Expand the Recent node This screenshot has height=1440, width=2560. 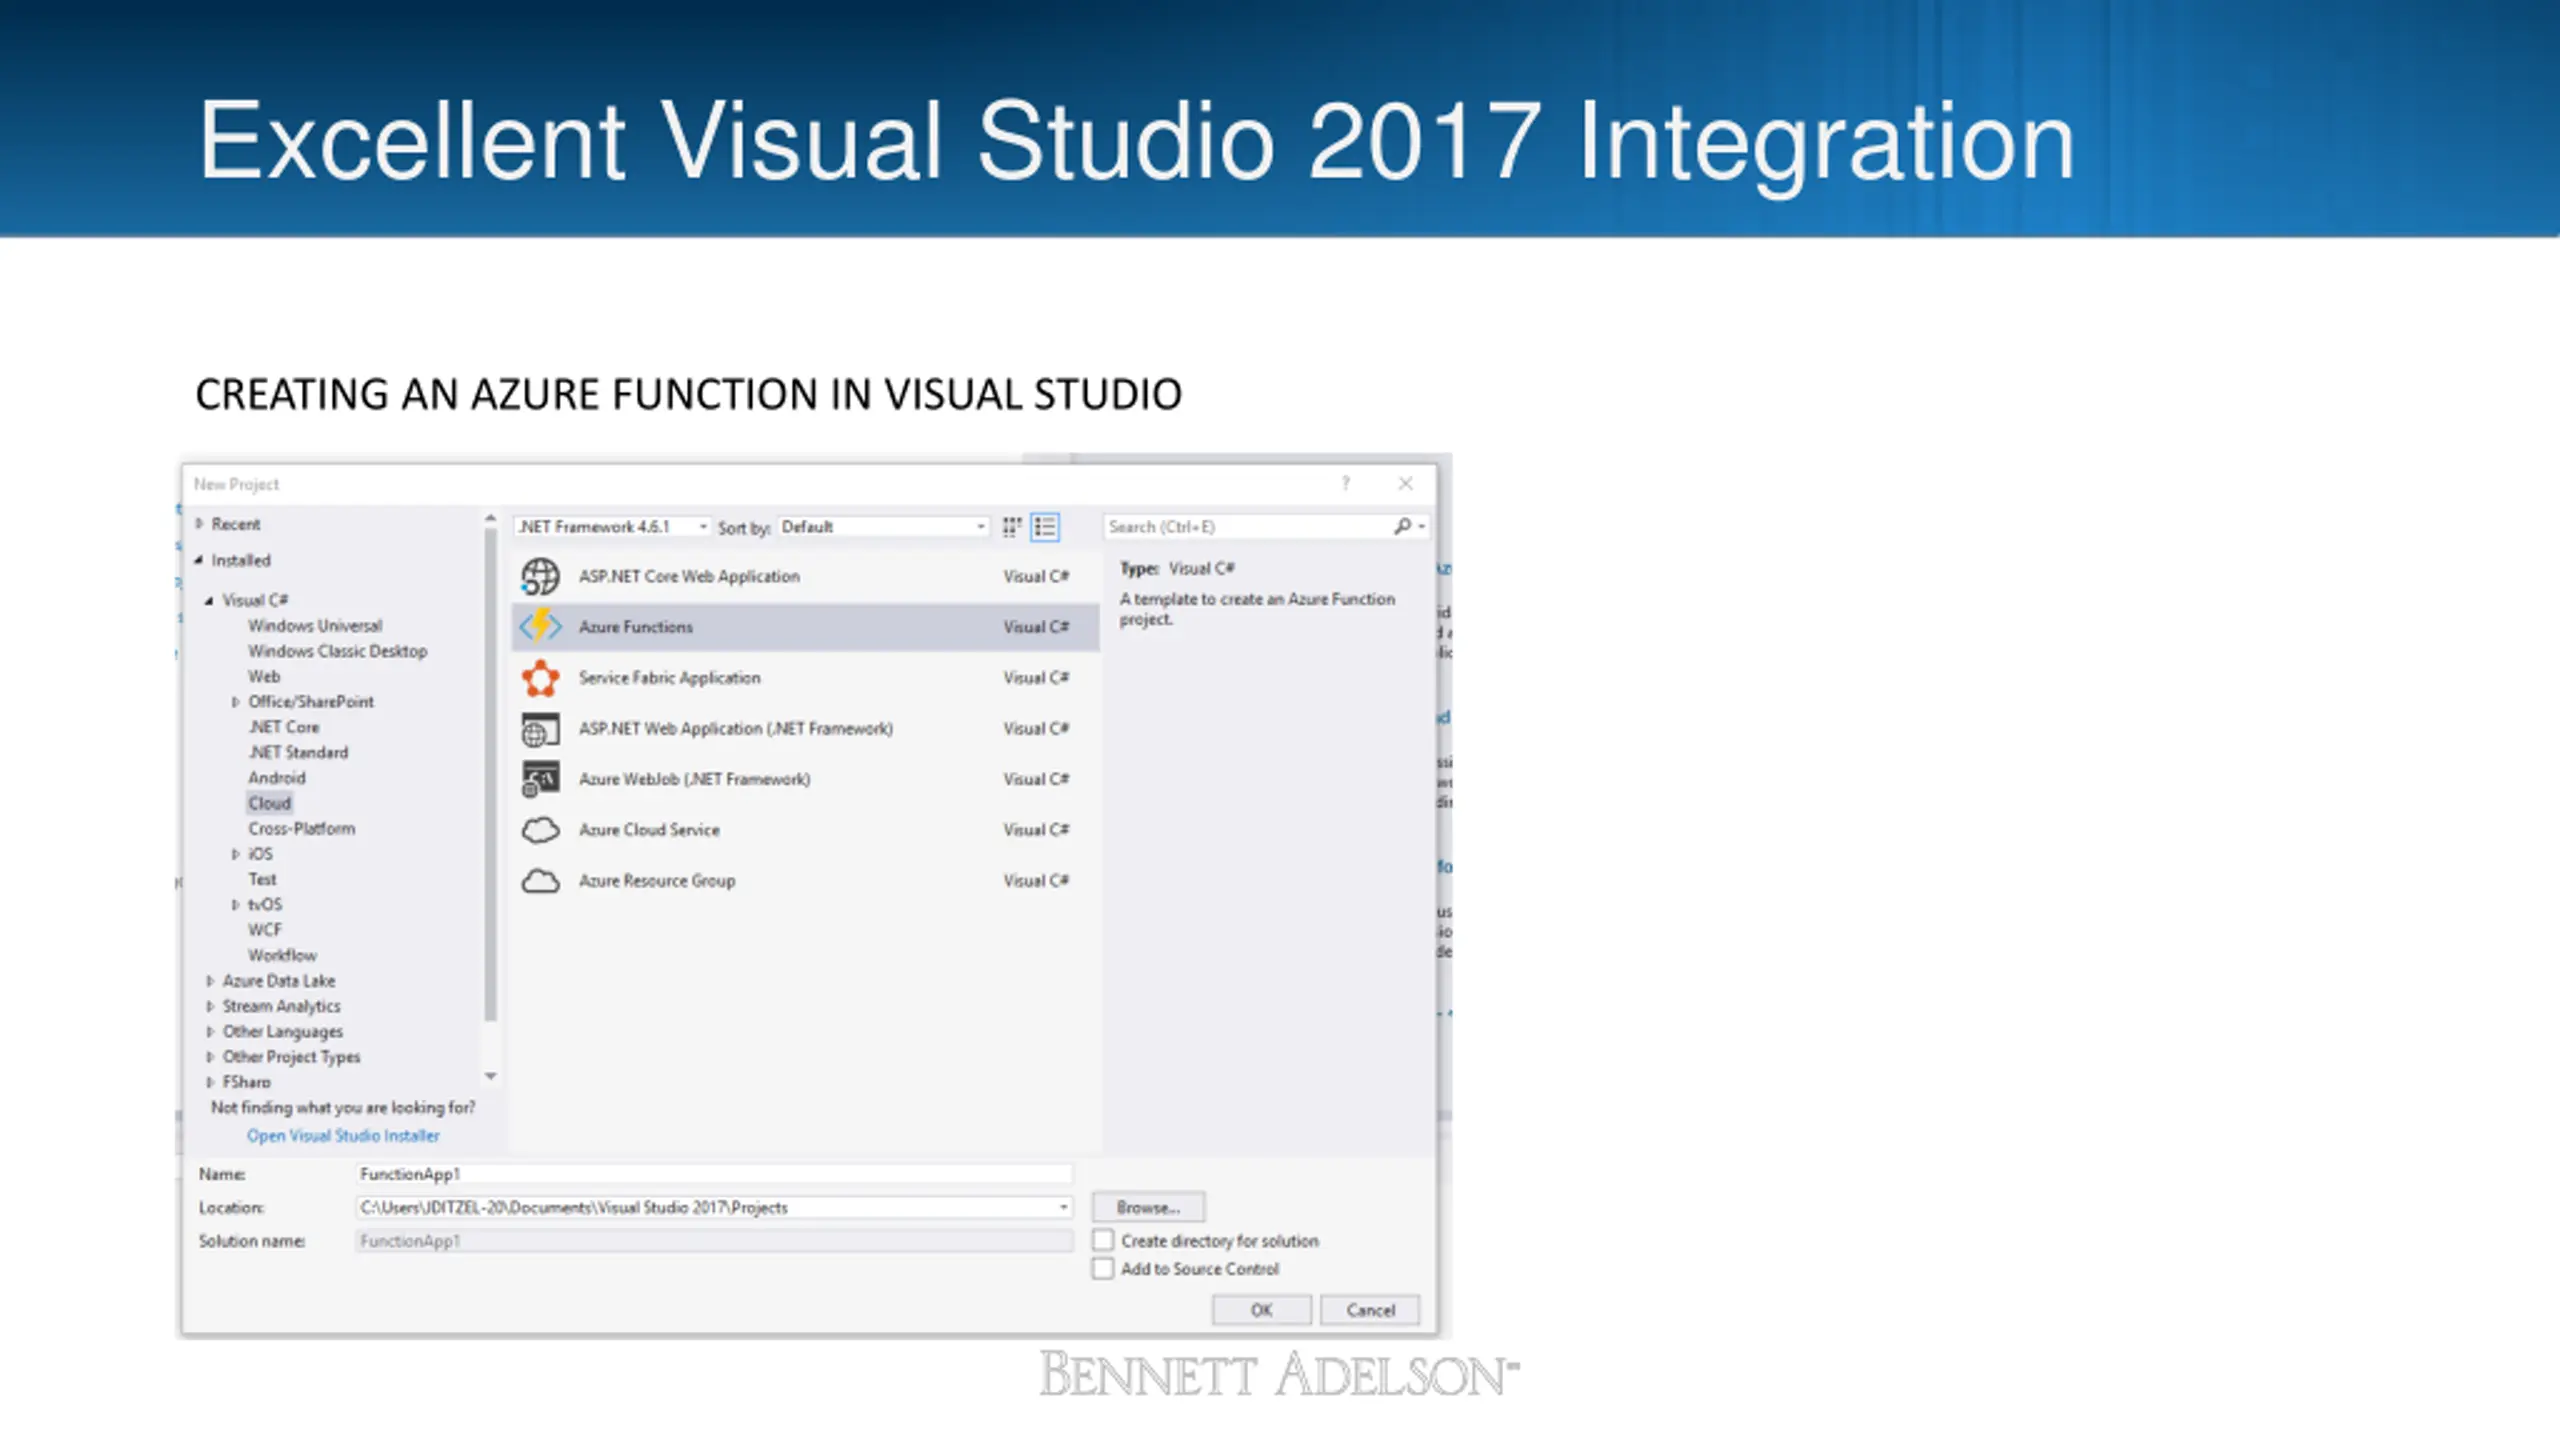[199, 523]
